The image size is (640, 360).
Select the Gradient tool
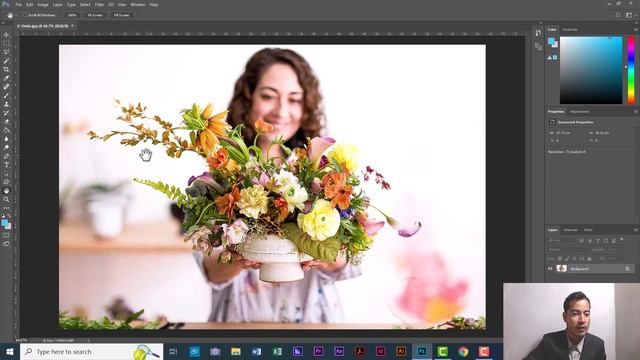[x=6, y=130]
